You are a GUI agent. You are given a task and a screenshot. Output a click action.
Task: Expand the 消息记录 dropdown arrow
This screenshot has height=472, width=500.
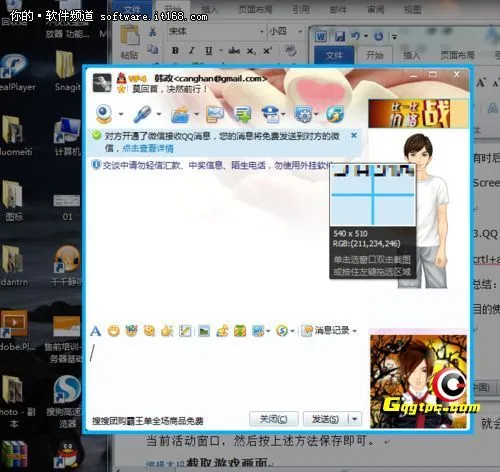[355, 331]
